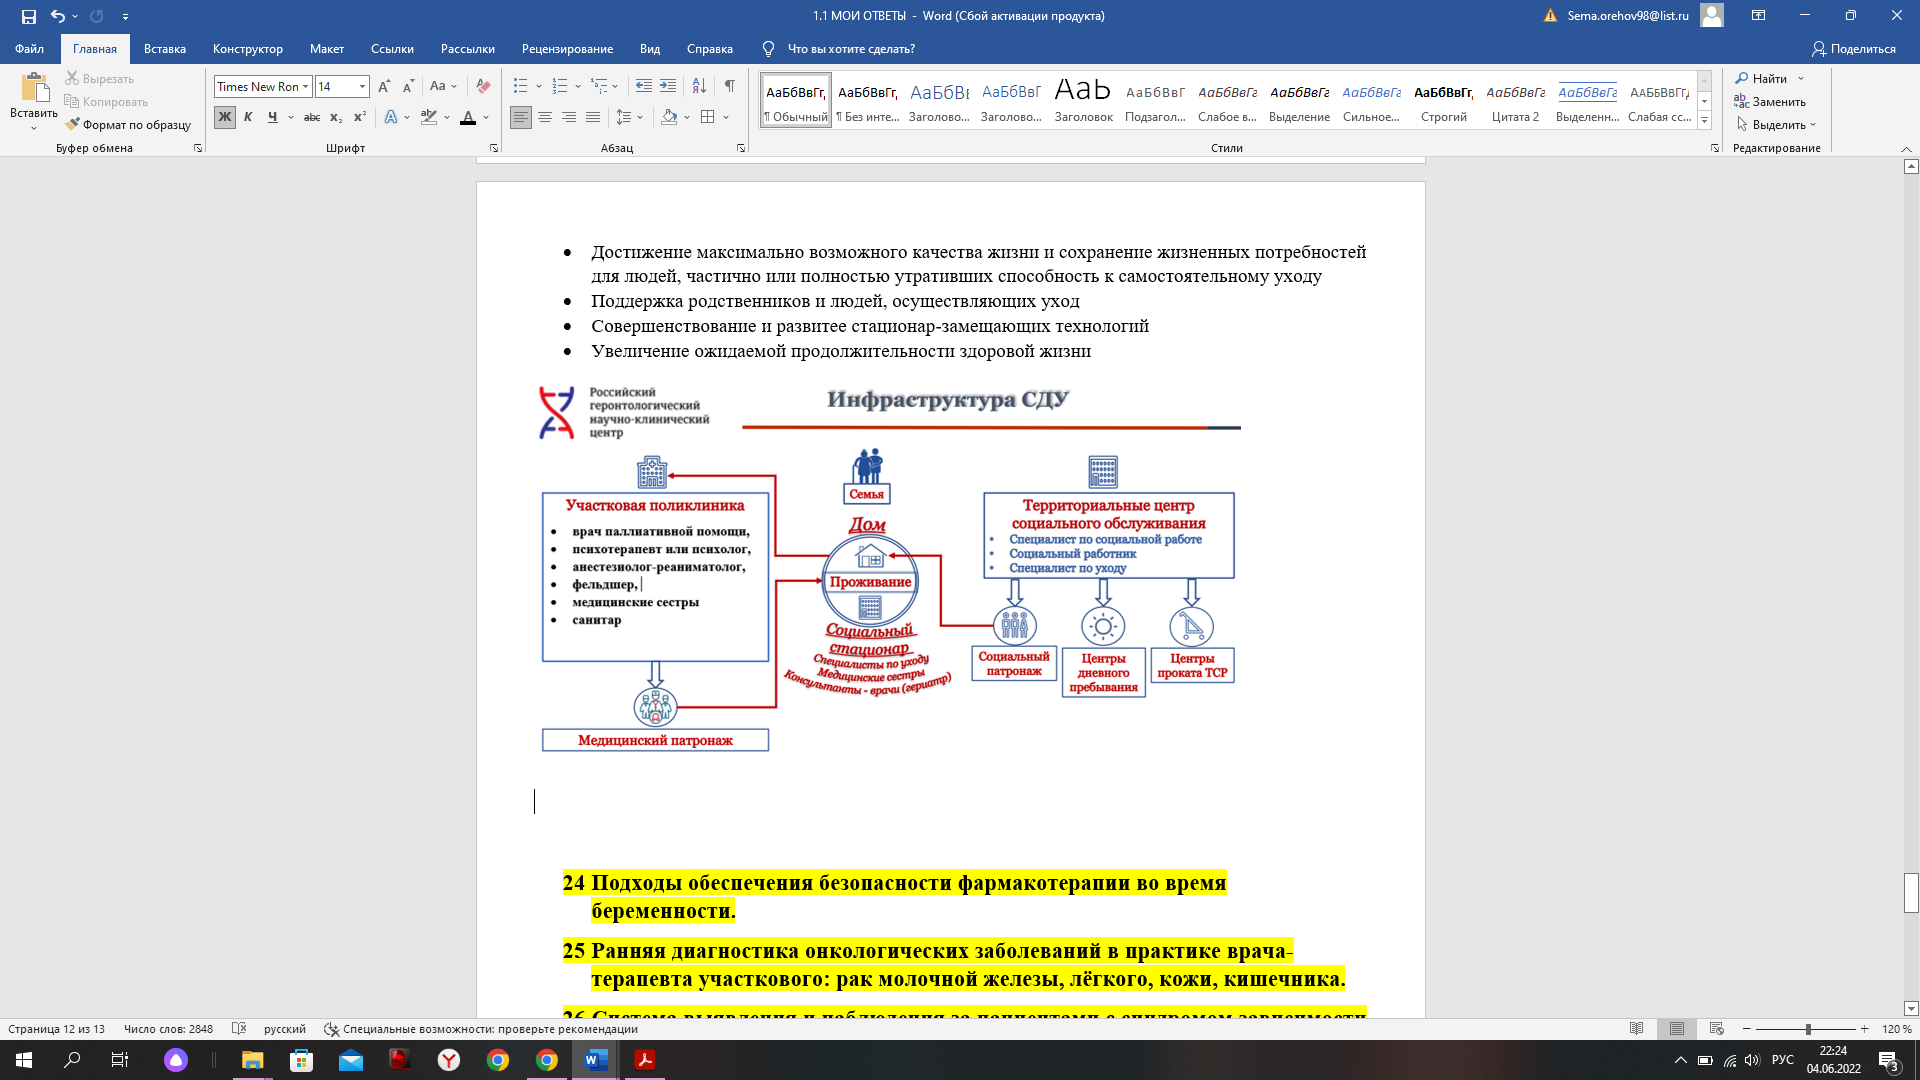The height and width of the screenshot is (1080, 1920).
Task: Center align the paragraph
Action: tap(545, 117)
